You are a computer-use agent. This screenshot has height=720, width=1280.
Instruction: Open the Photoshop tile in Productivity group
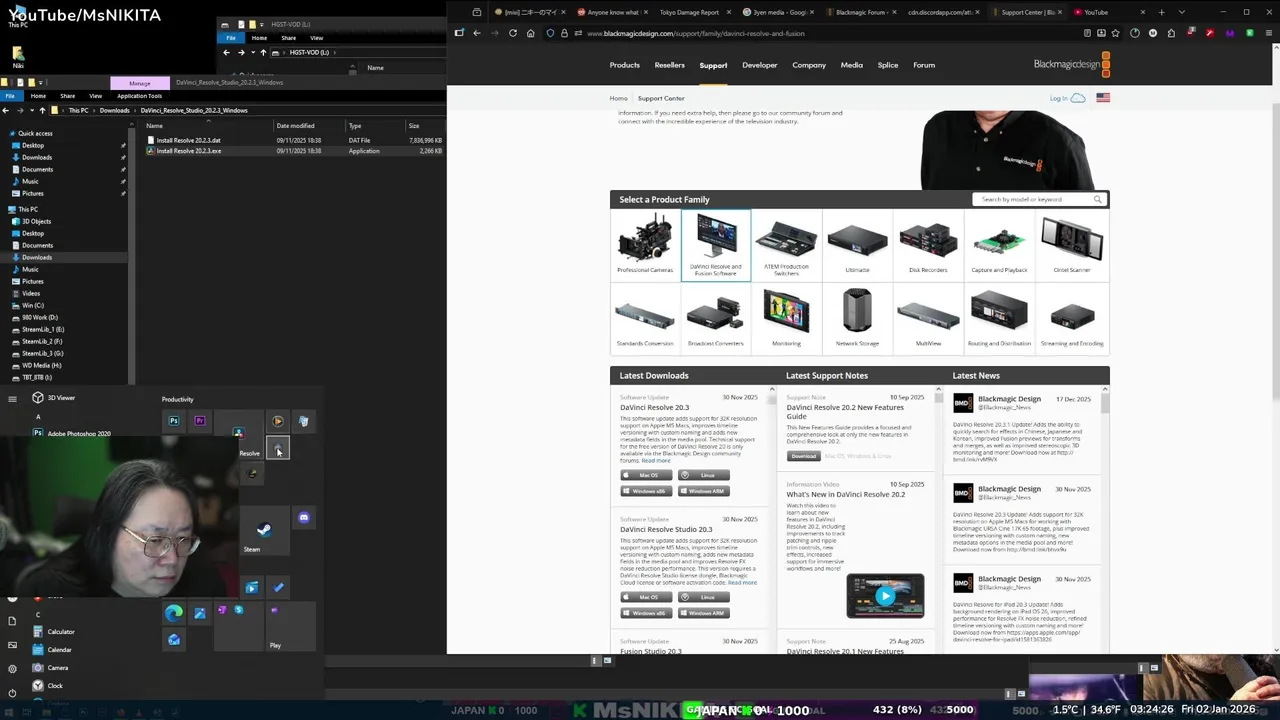point(174,421)
